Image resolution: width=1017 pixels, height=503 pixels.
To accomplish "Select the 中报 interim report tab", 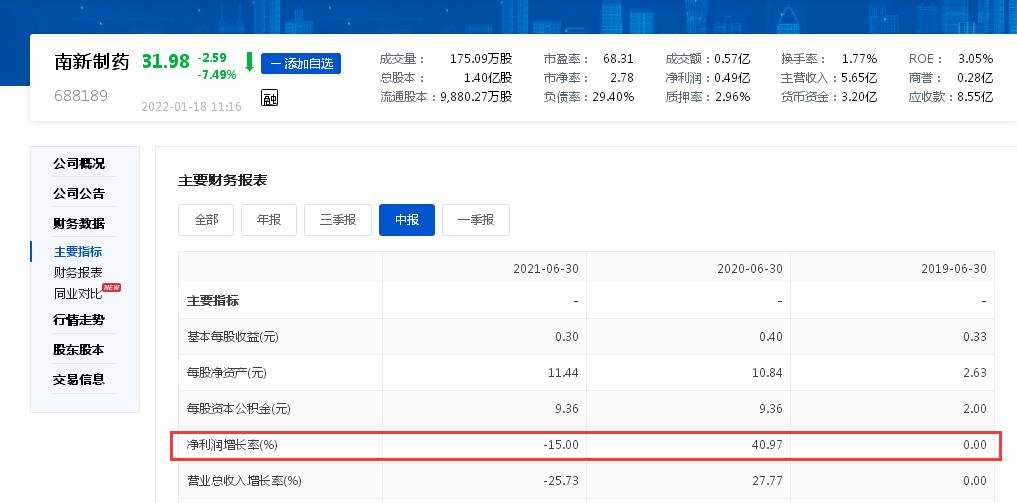I will click(x=407, y=220).
